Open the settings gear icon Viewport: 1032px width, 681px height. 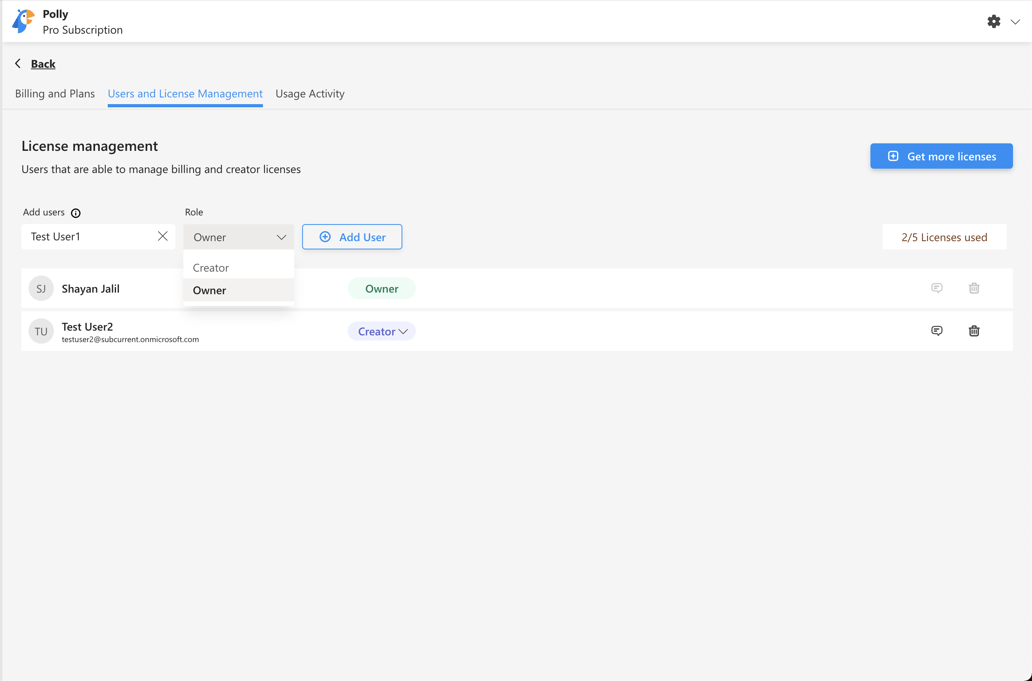tap(994, 20)
